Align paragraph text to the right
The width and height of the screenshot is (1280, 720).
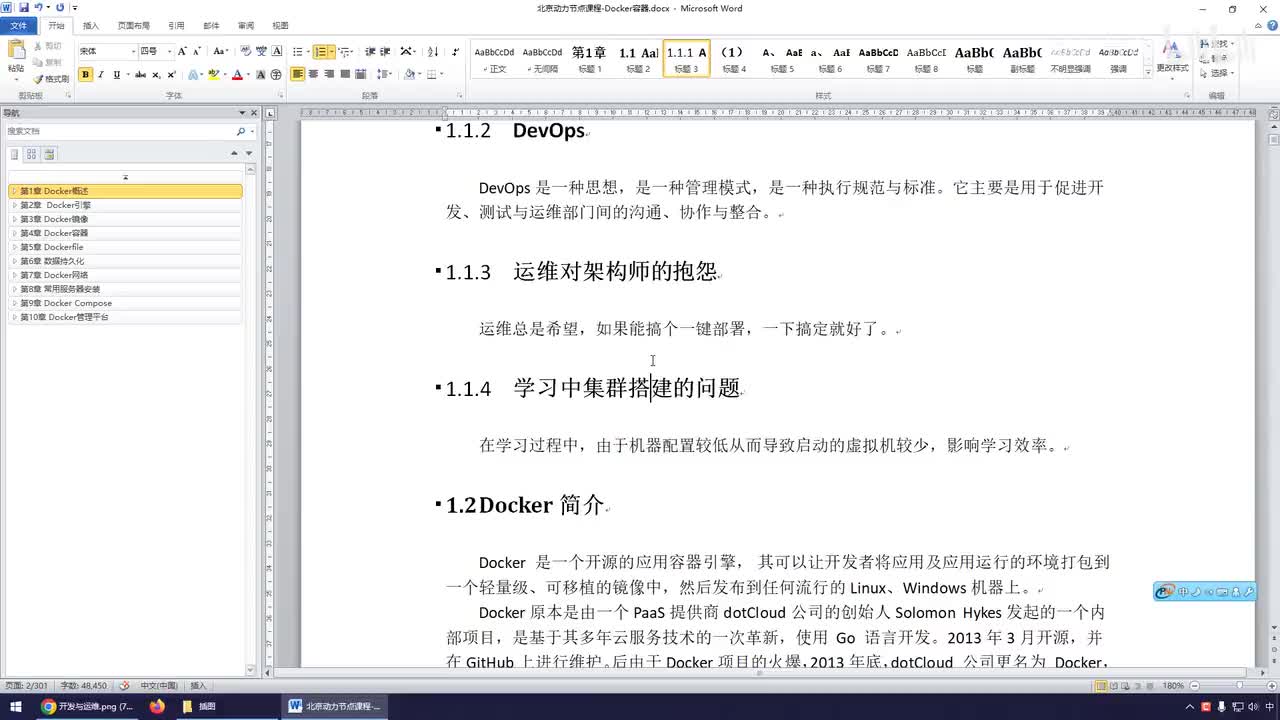pyautogui.click(x=329, y=74)
